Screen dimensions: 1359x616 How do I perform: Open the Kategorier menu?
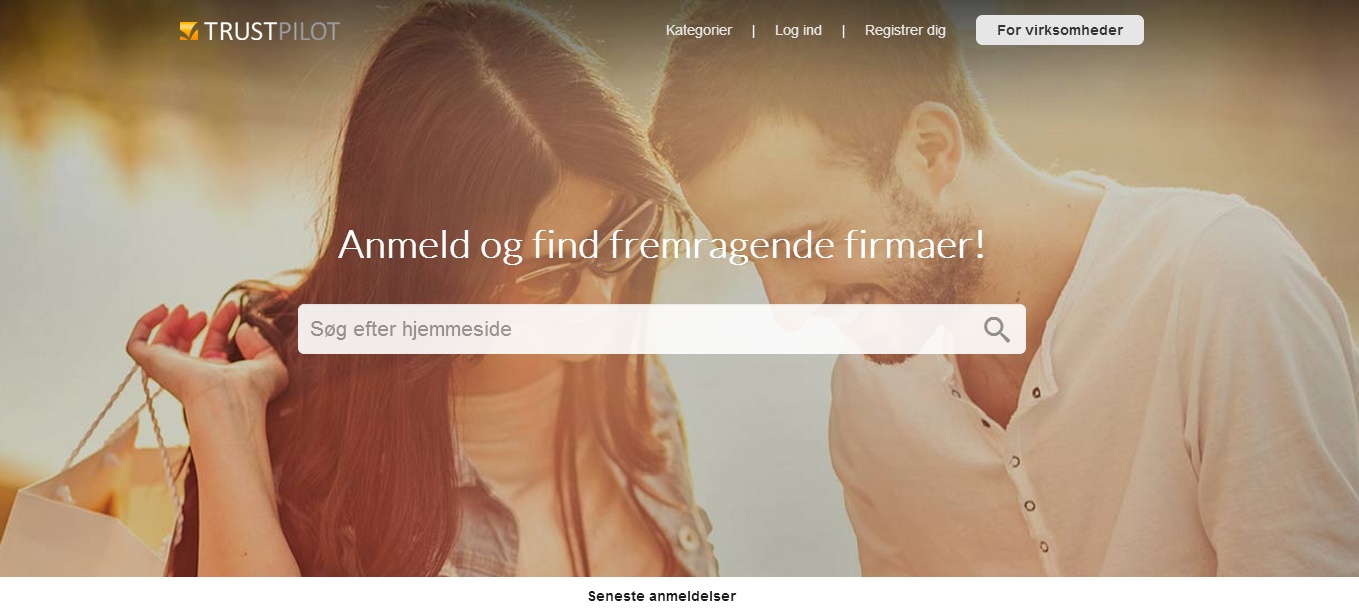pyautogui.click(x=699, y=30)
